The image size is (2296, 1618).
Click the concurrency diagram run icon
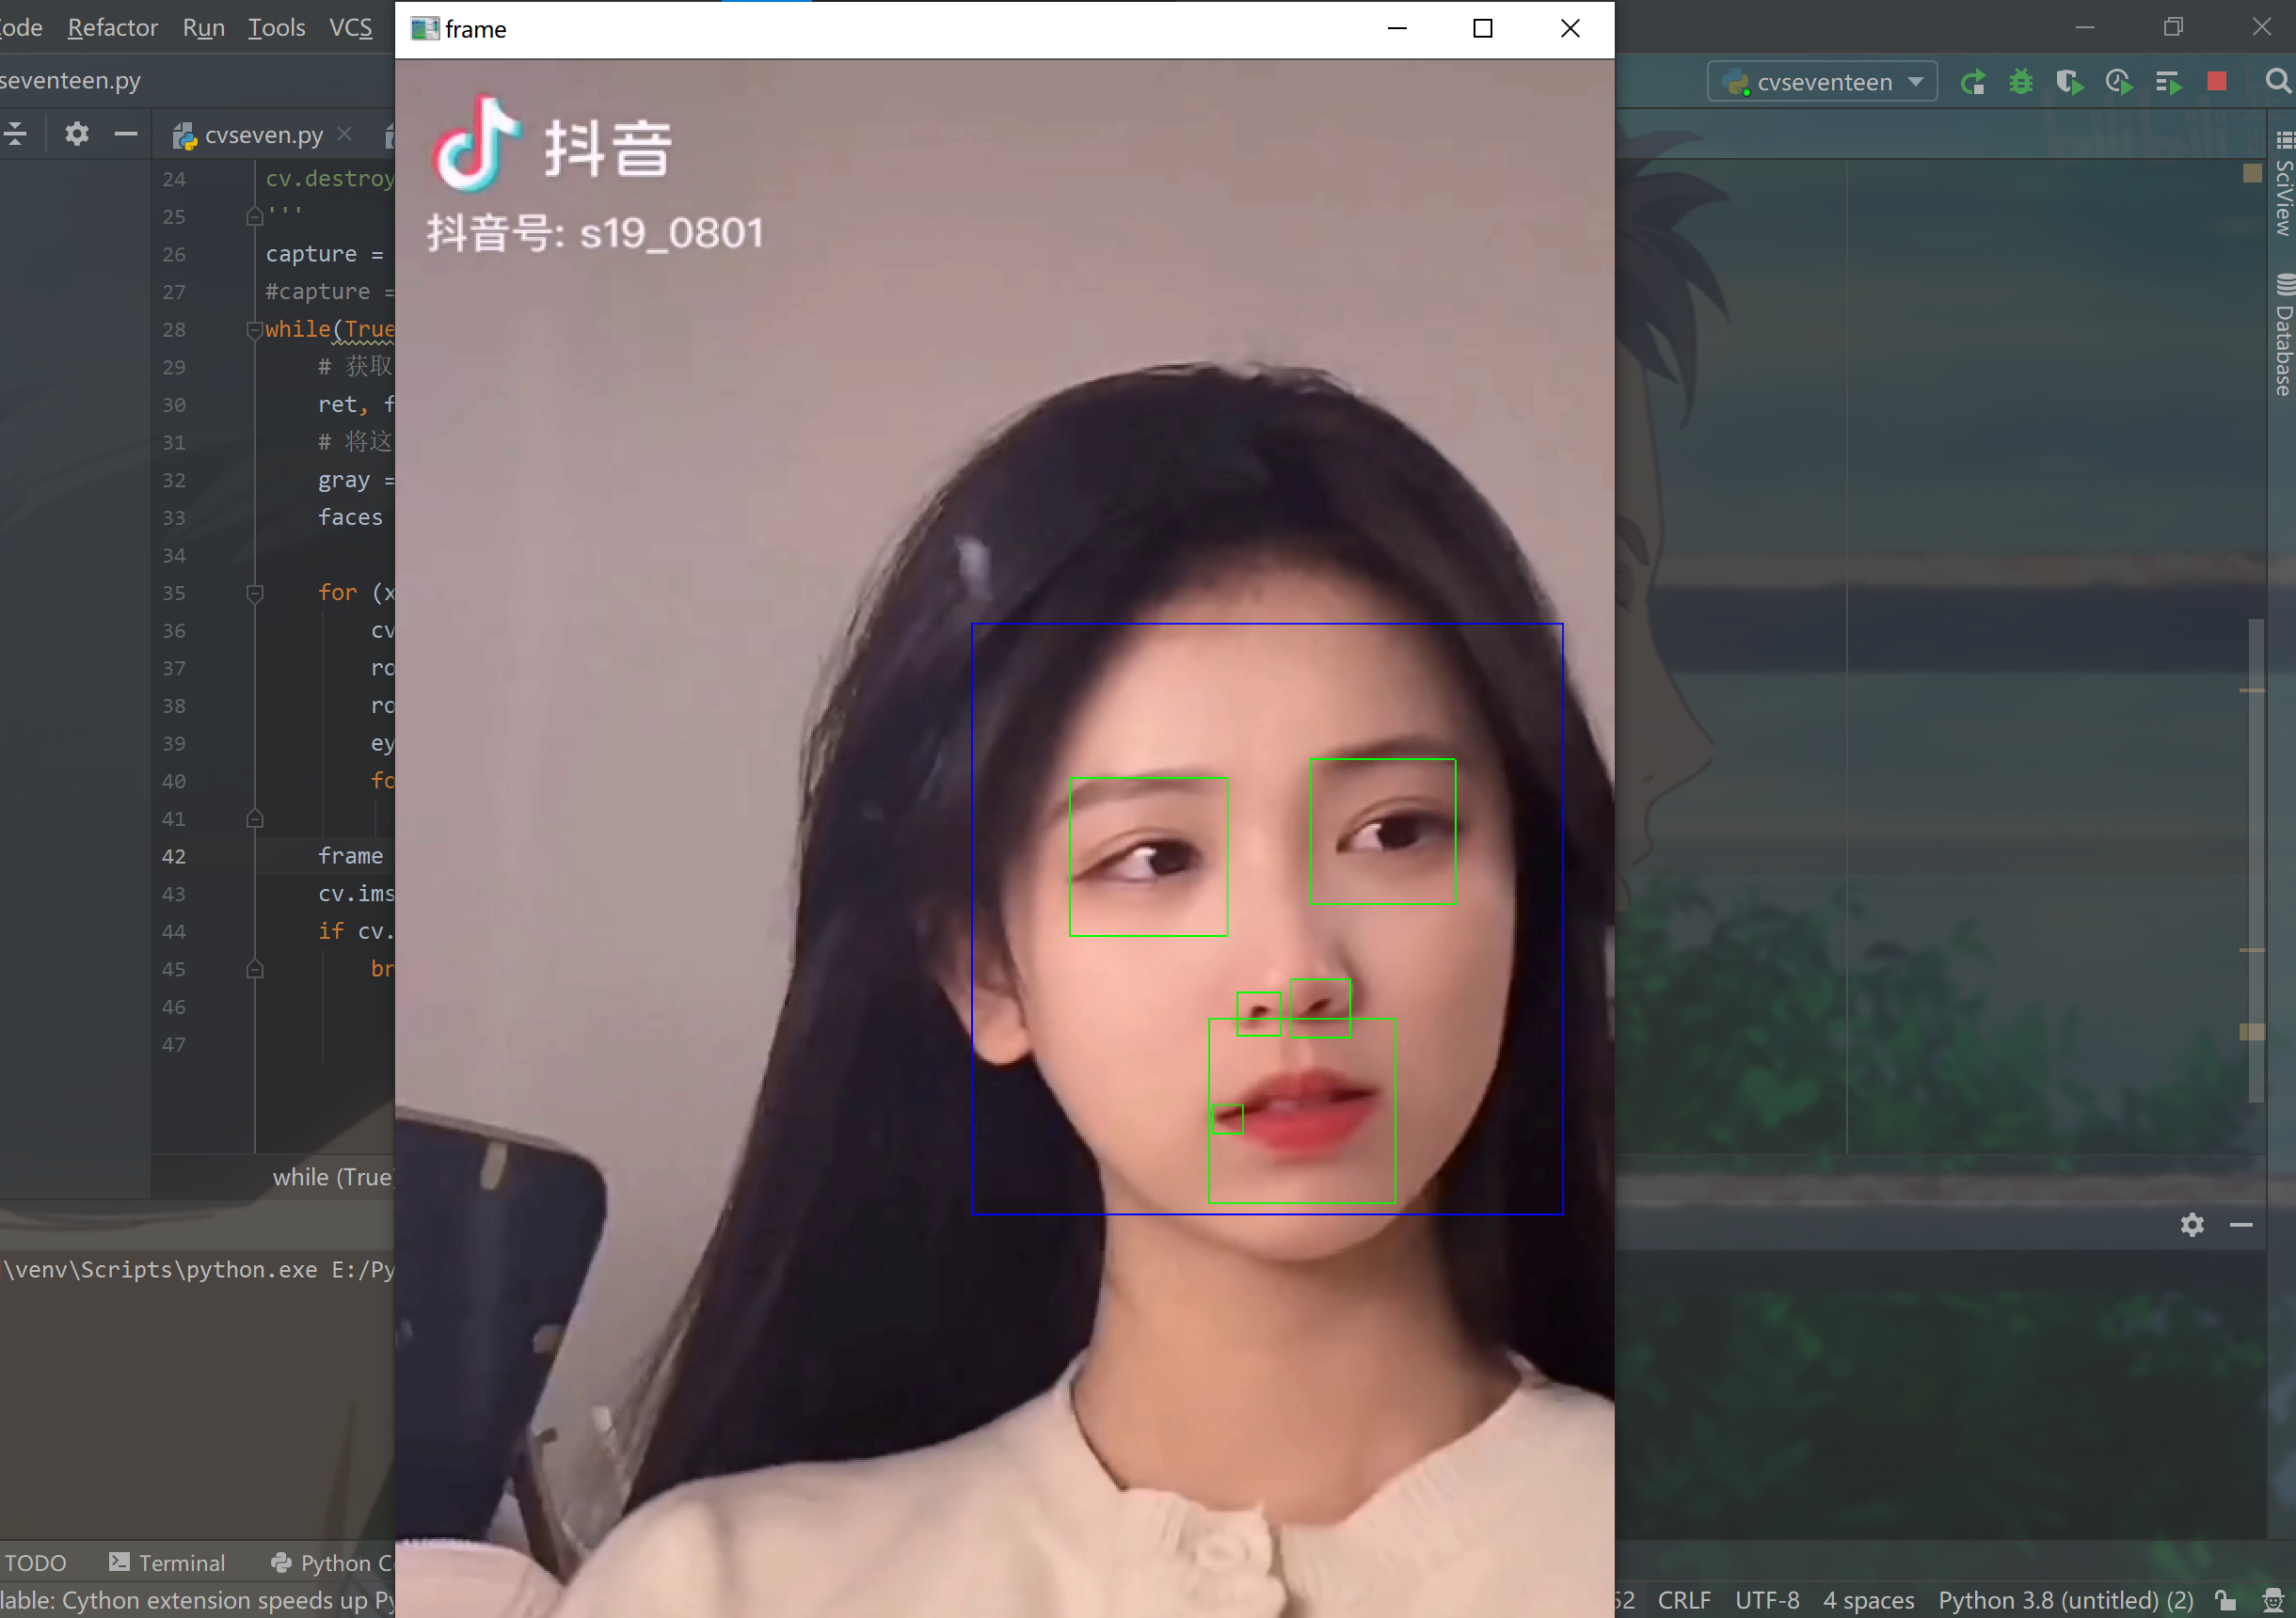[x=2167, y=82]
